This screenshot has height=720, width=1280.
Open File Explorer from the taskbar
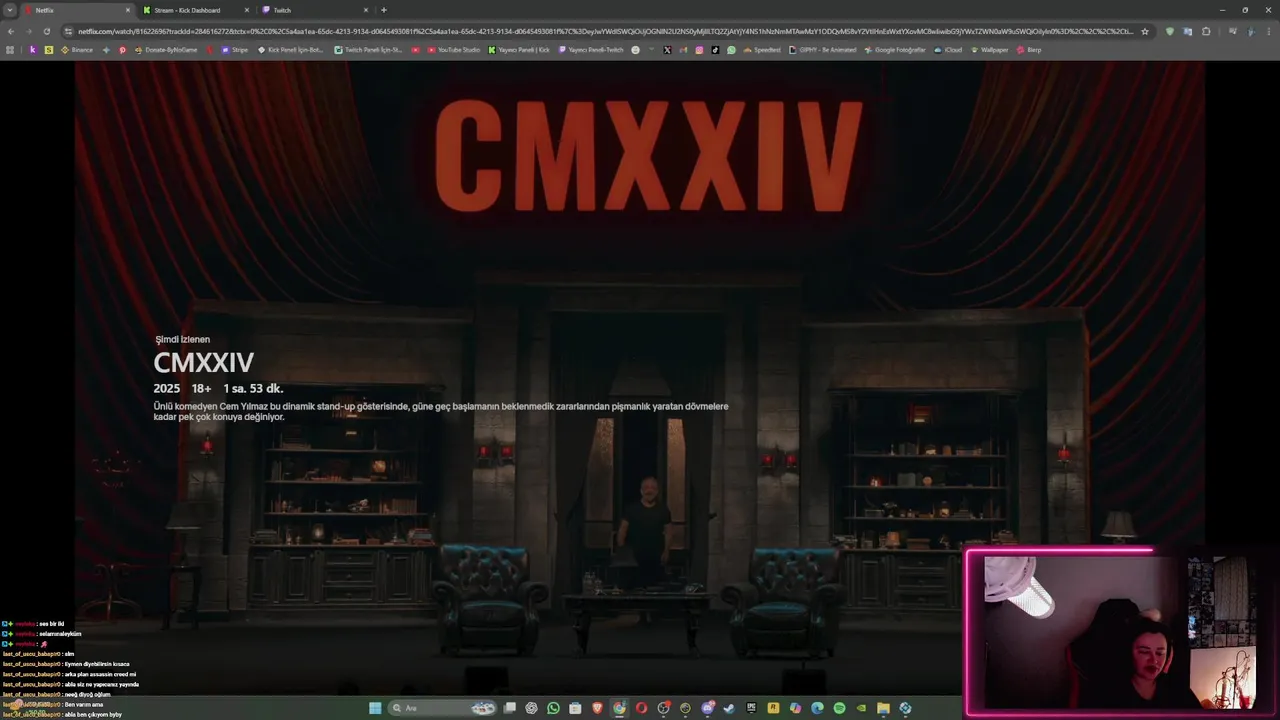click(x=883, y=708)
